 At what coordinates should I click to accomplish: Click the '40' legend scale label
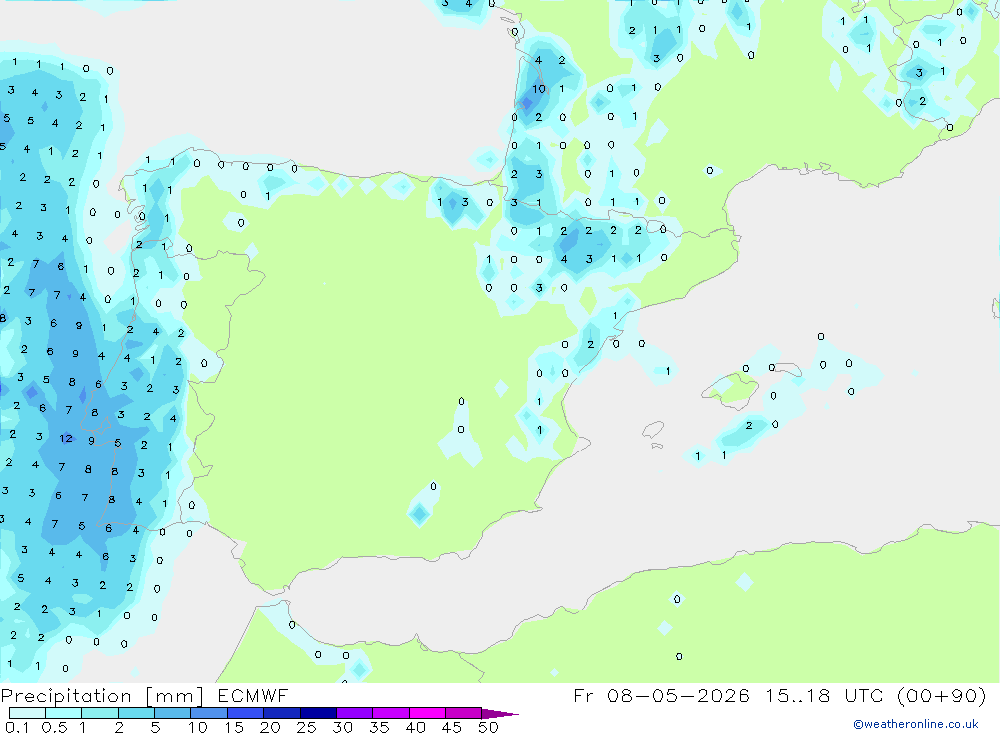(415, 727)
